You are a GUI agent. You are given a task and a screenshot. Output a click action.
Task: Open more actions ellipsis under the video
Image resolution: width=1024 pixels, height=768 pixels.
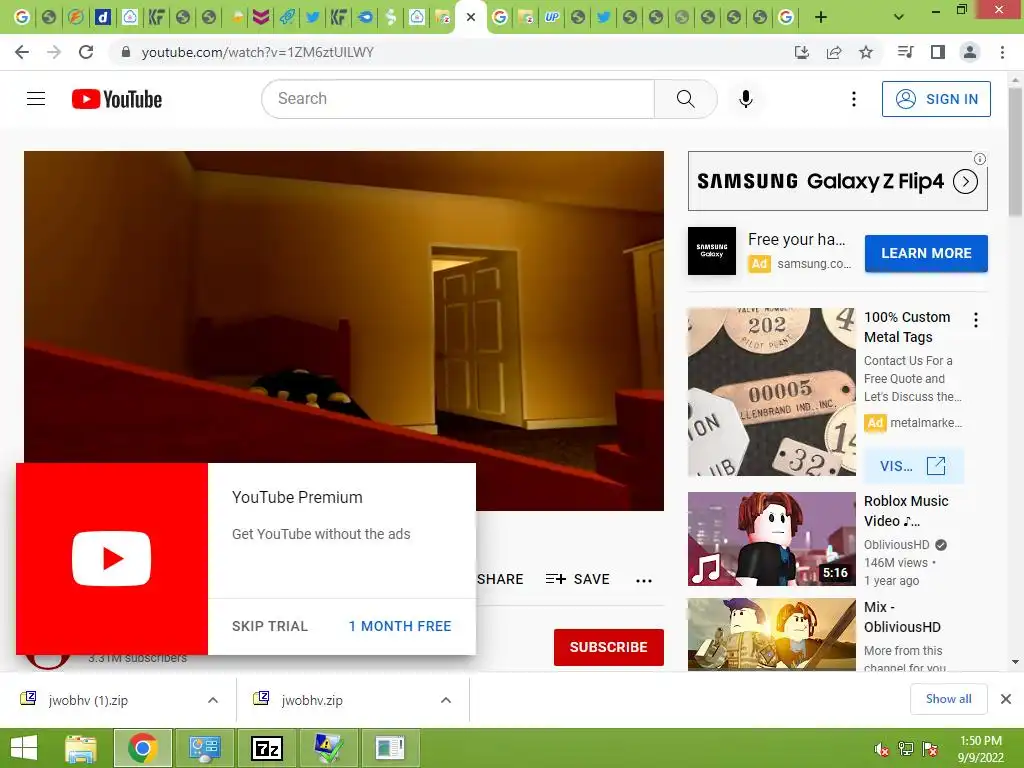point(644,580)
